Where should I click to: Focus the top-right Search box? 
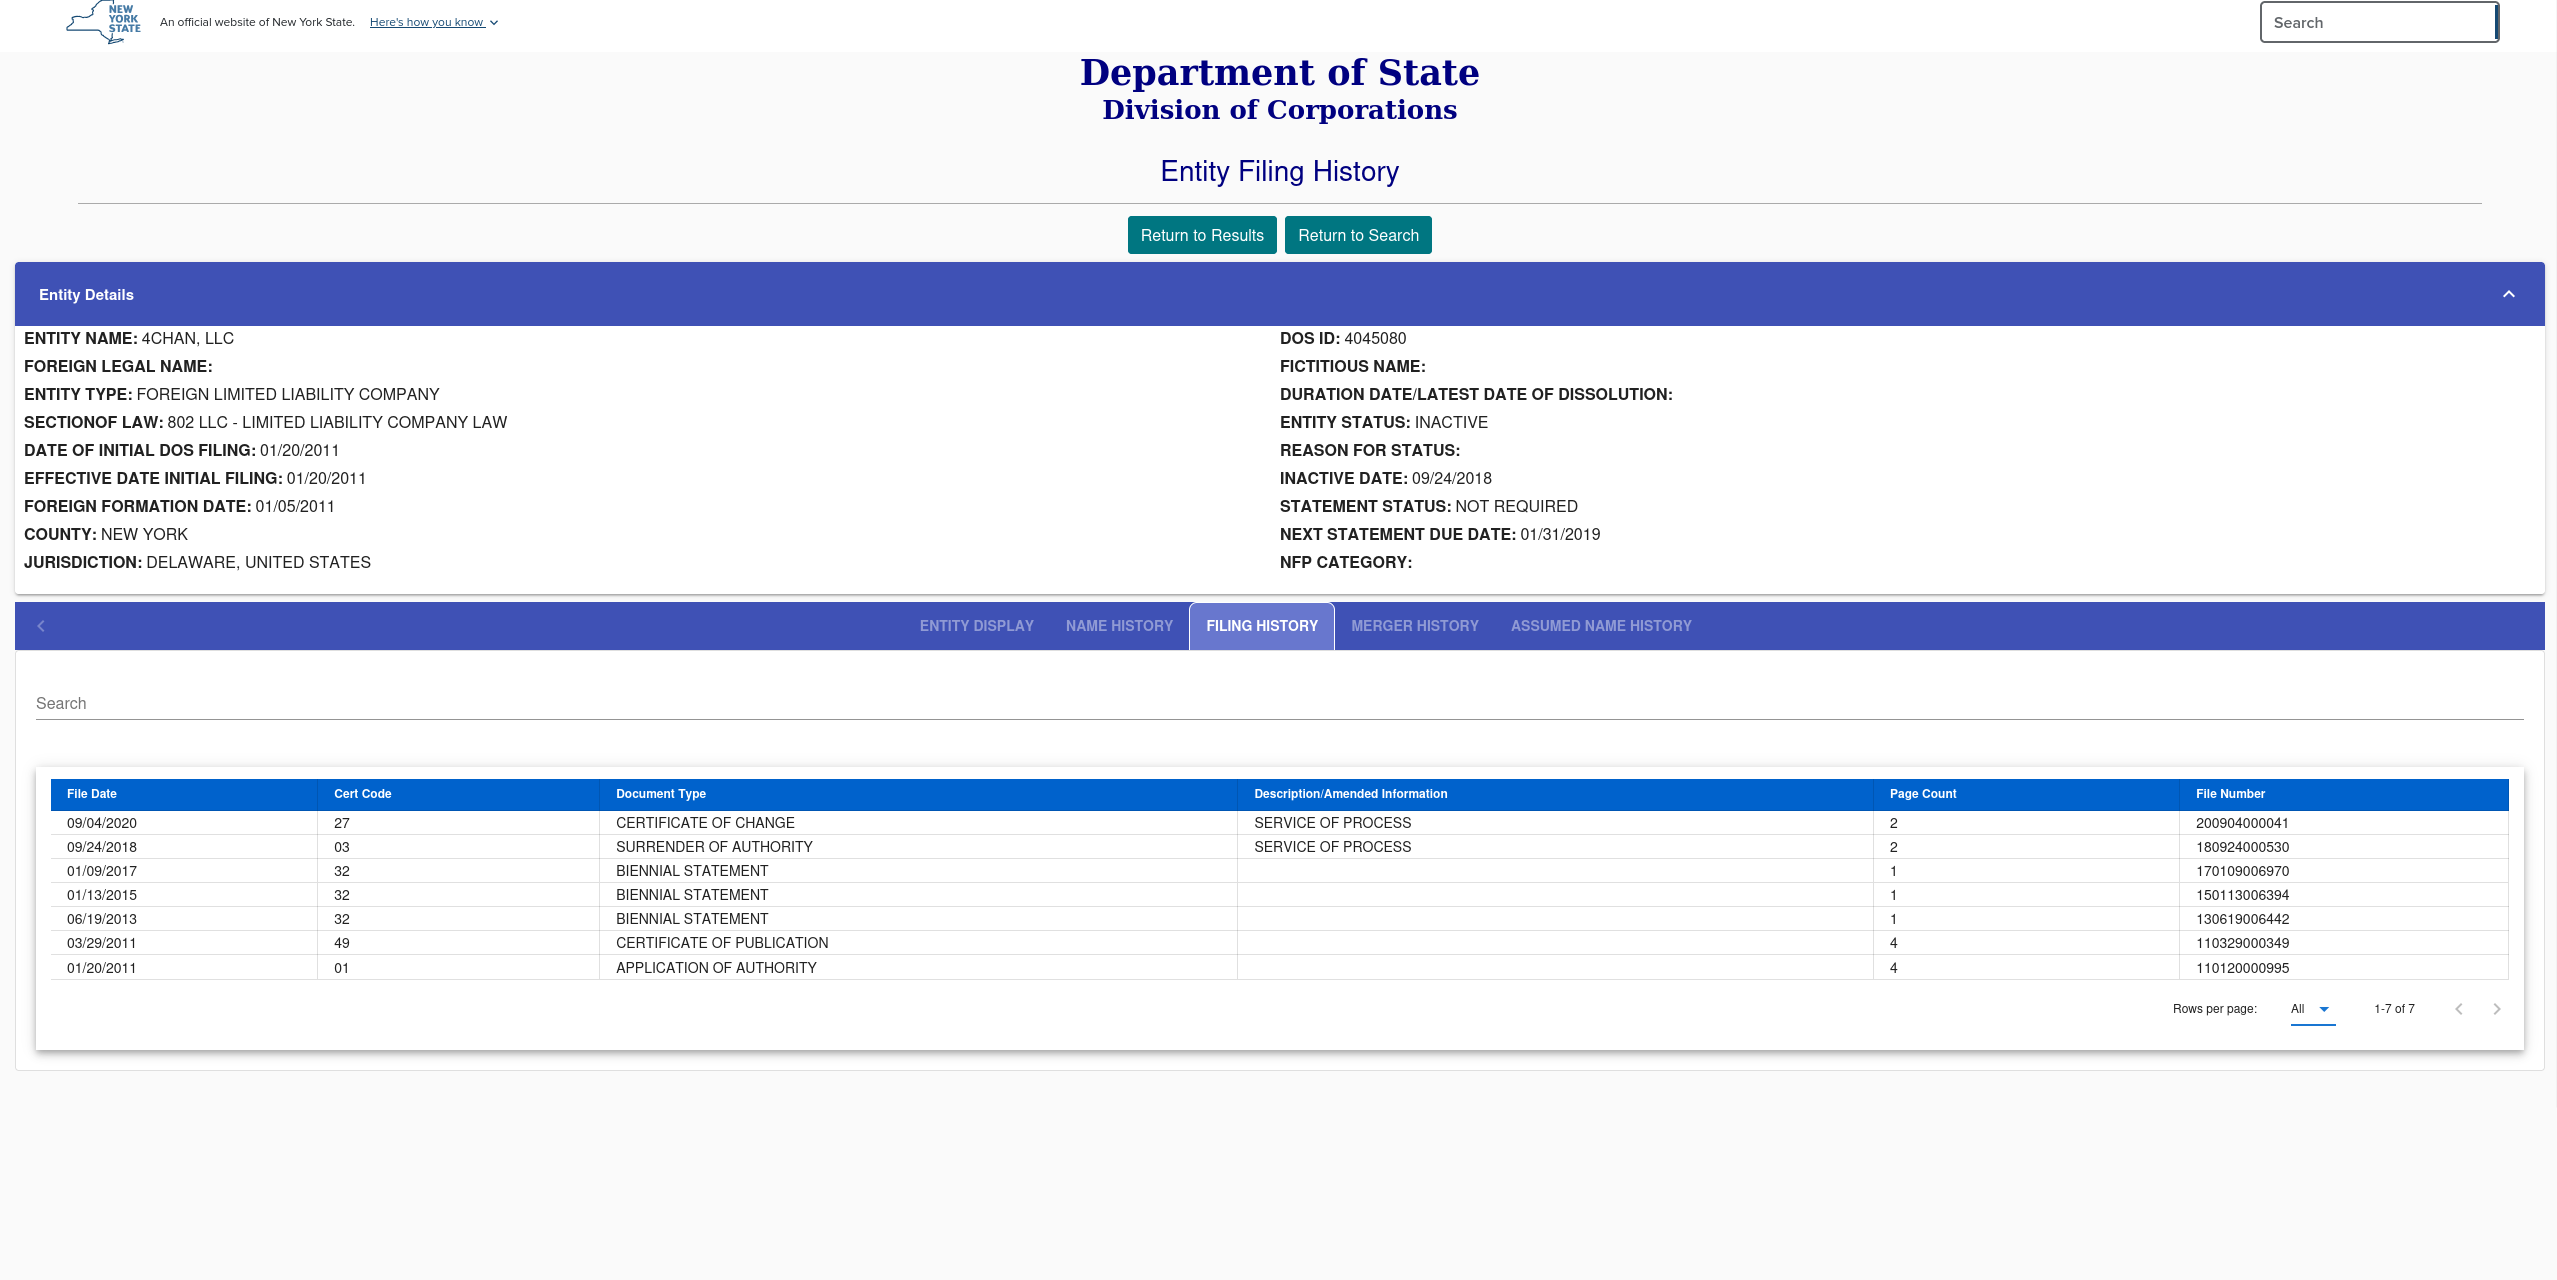click(x=2378, y=22)
